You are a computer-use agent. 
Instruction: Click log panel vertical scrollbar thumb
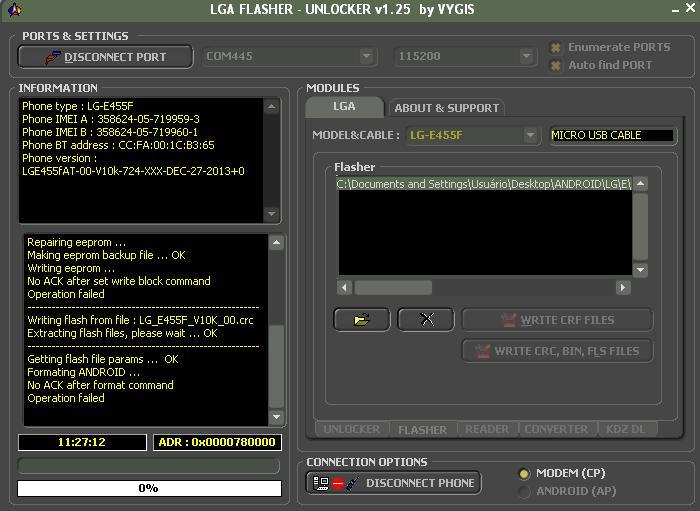276,366
